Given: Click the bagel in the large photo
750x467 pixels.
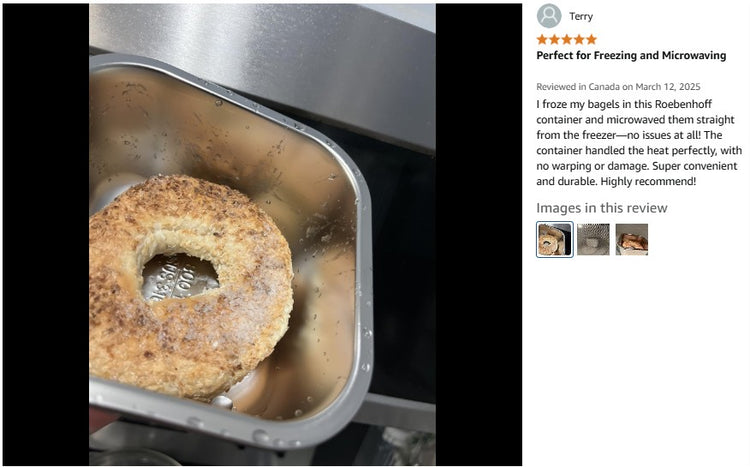Looking at the screenshot, I should coord(191,287).
